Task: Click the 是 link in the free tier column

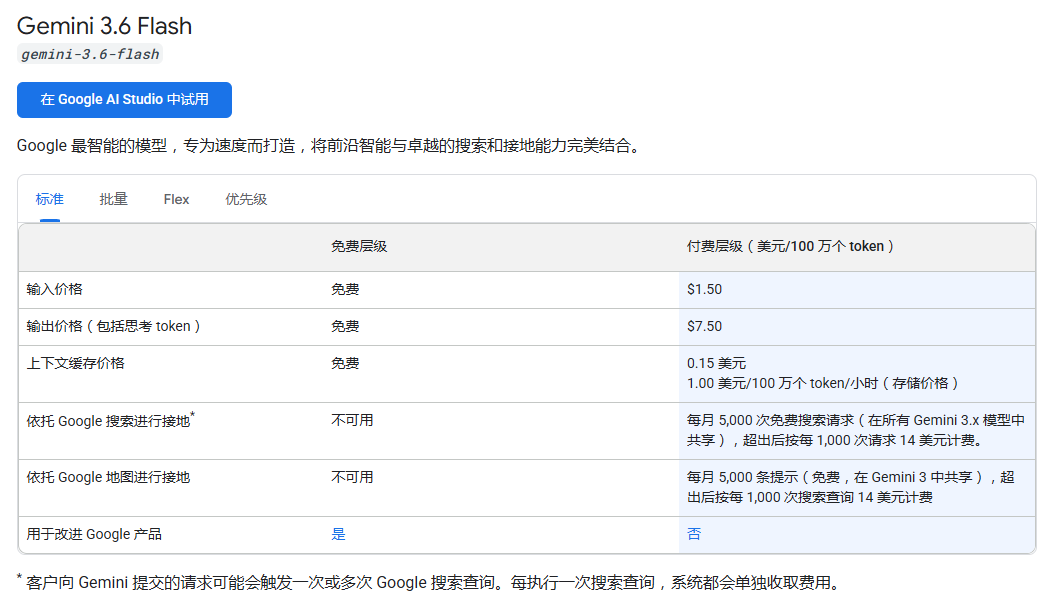Action: (x=338, y=534)
